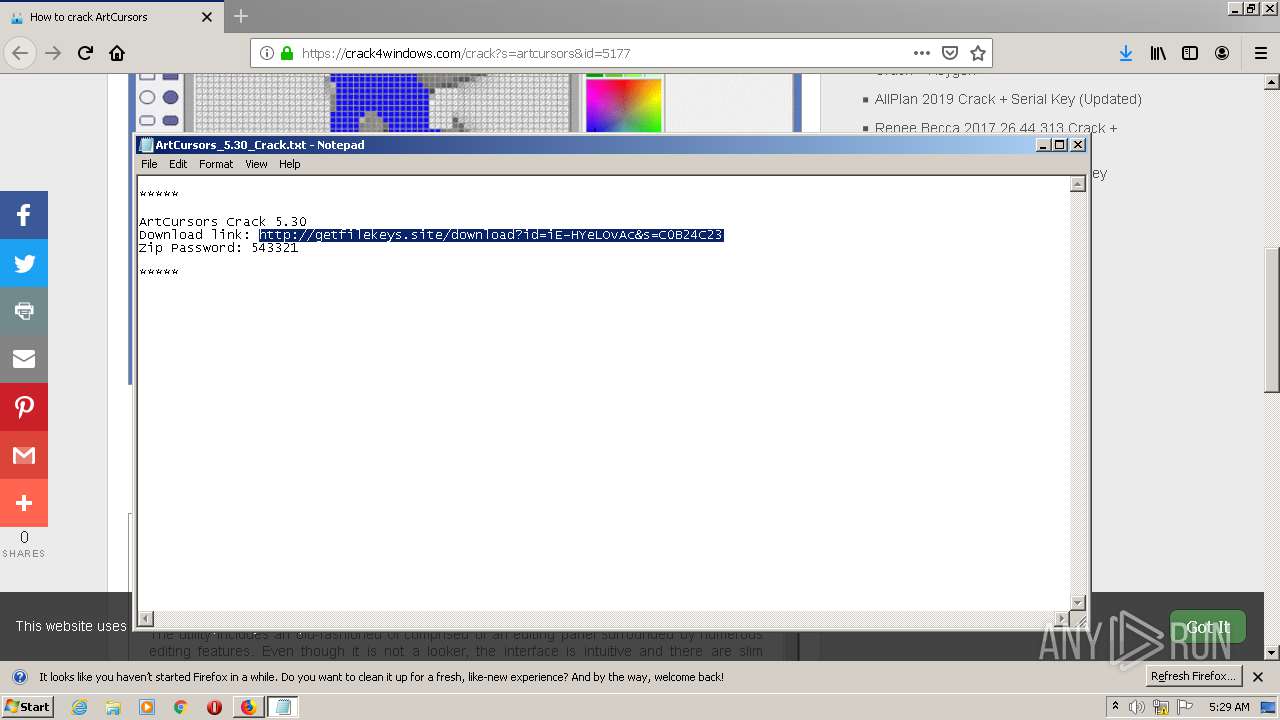Open Action Center flag tray icon
This screenshot has width=1280, height=720.
coord(1185,707)
